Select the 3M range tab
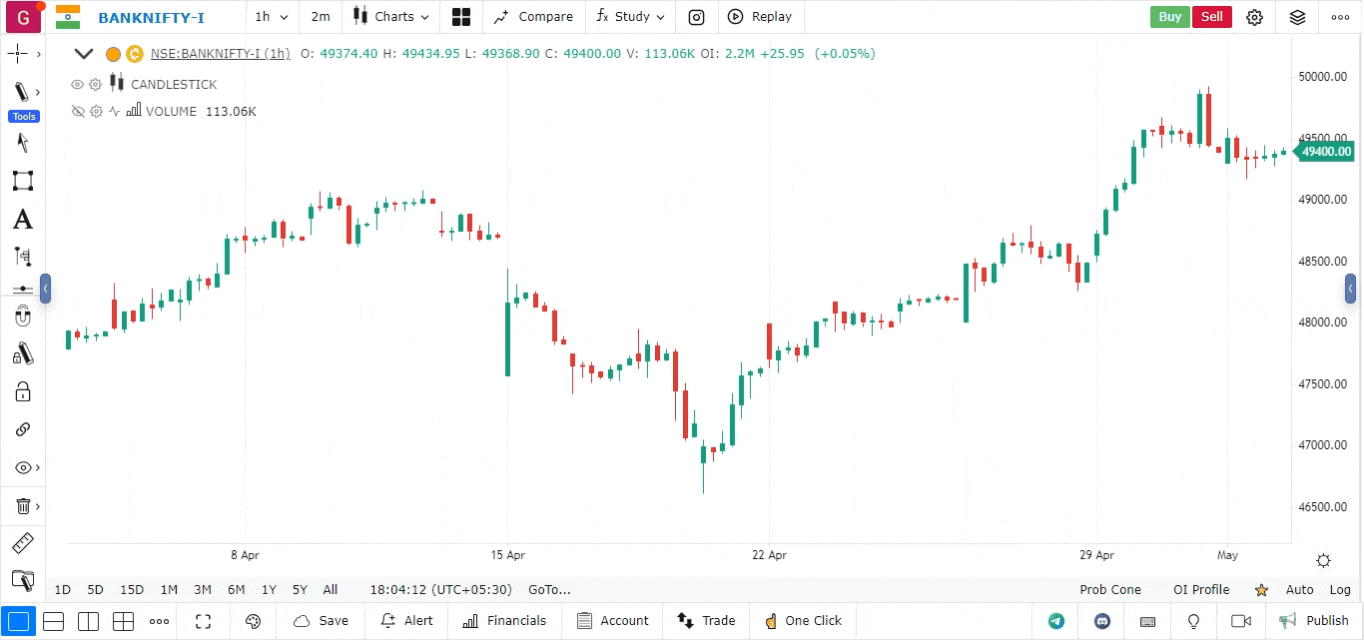Screen dimensions: 1364x640 (202, 590)
